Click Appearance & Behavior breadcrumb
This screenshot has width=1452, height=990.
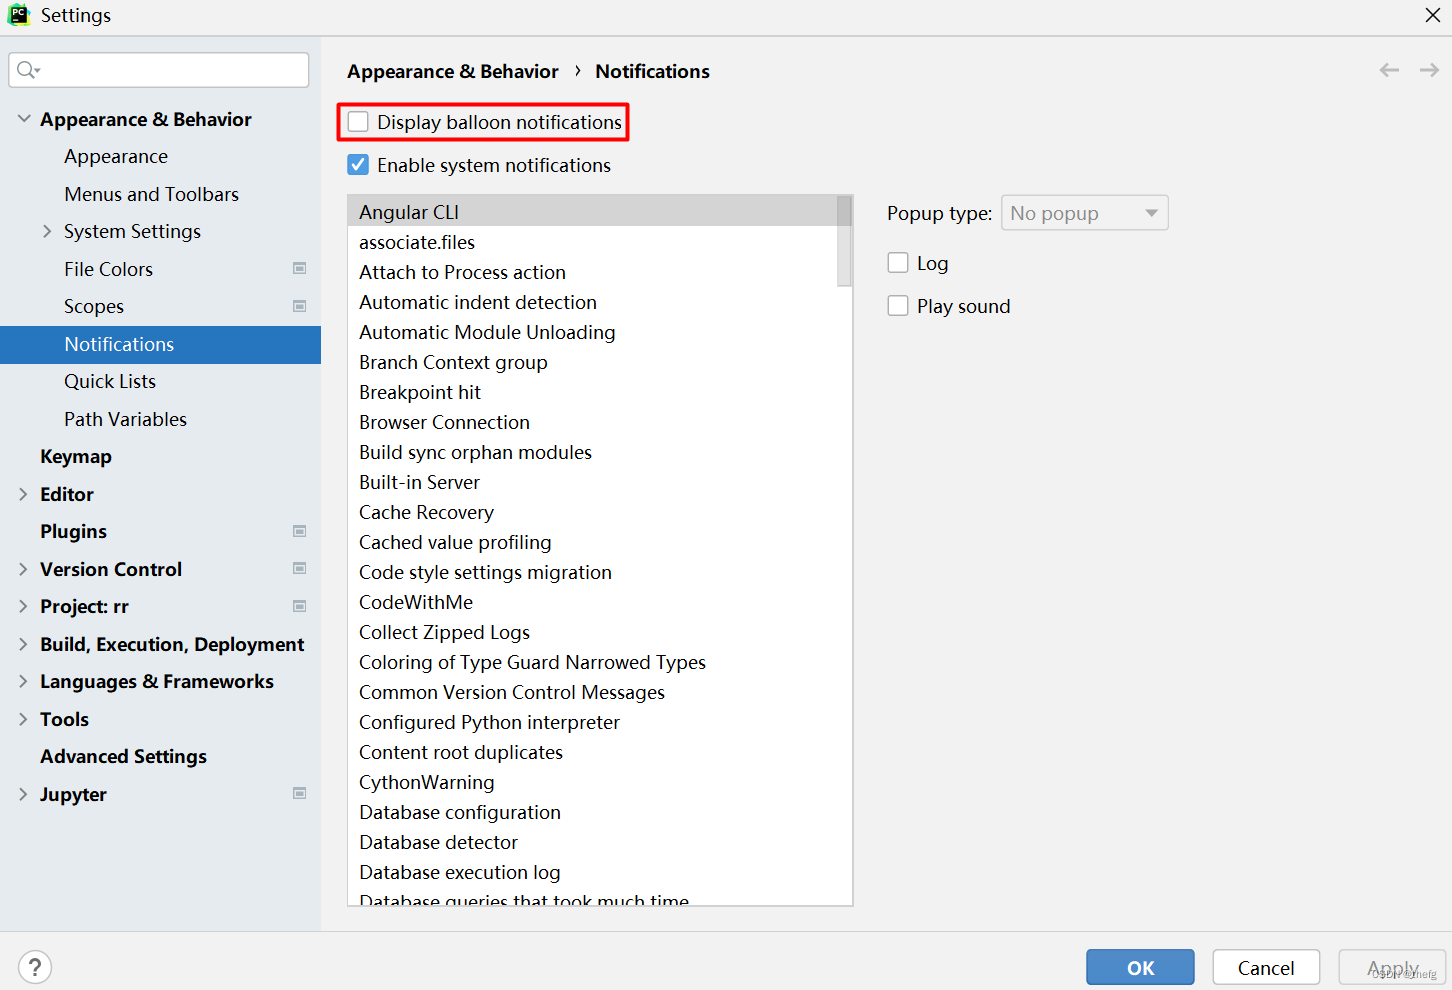453,71
